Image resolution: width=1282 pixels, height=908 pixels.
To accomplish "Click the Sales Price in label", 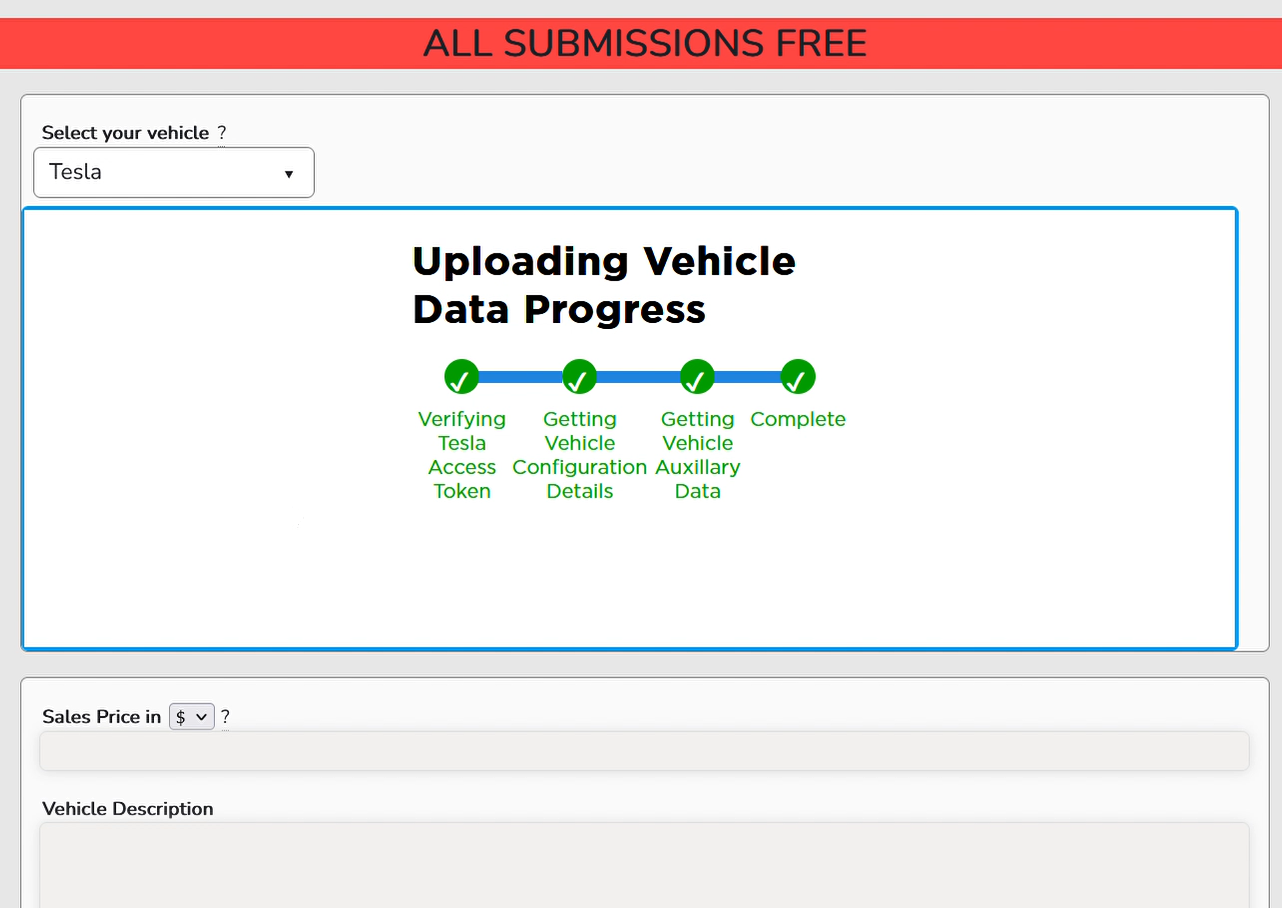I will (x=101, y=717).
